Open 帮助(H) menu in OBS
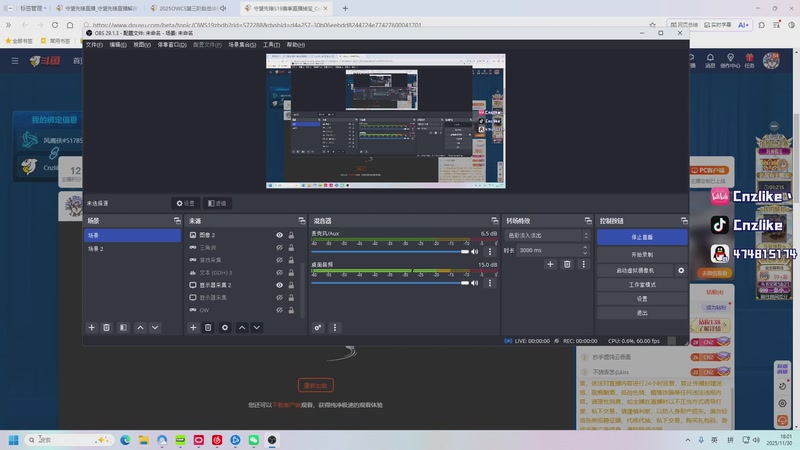The height and width of the screenshot is (450, 800). click(x=295, y=45)
